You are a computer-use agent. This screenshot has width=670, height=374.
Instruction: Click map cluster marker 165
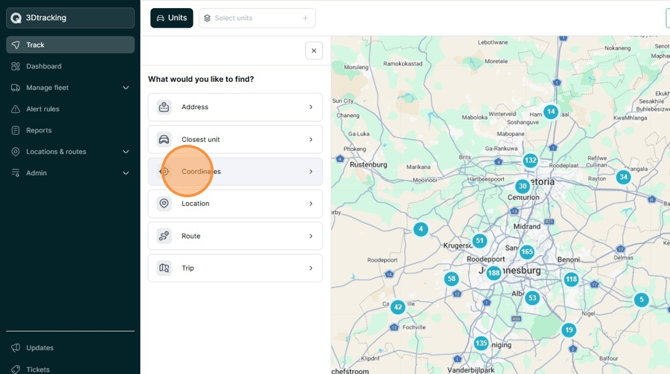click(527, 252)
